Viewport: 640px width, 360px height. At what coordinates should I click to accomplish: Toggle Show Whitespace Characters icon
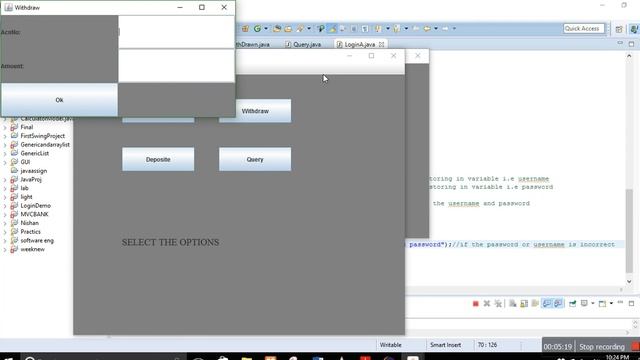click(365, 29)
